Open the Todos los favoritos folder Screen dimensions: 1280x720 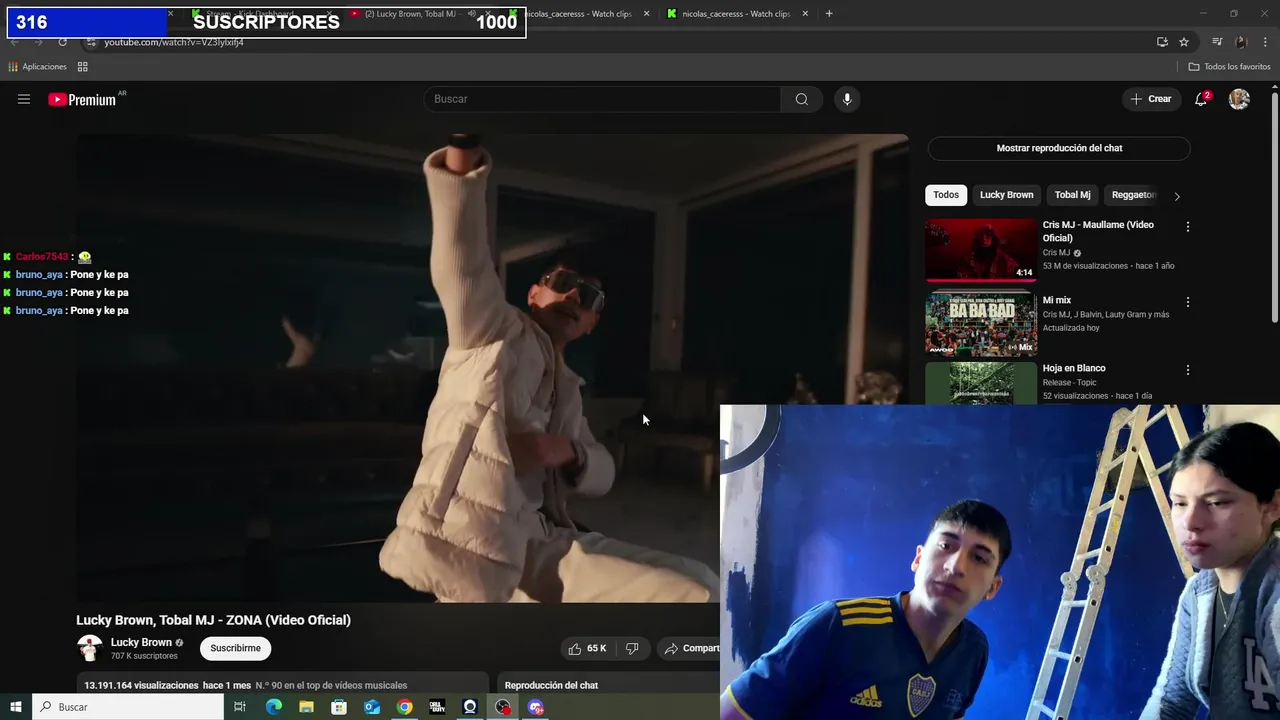click(1229, 67)
